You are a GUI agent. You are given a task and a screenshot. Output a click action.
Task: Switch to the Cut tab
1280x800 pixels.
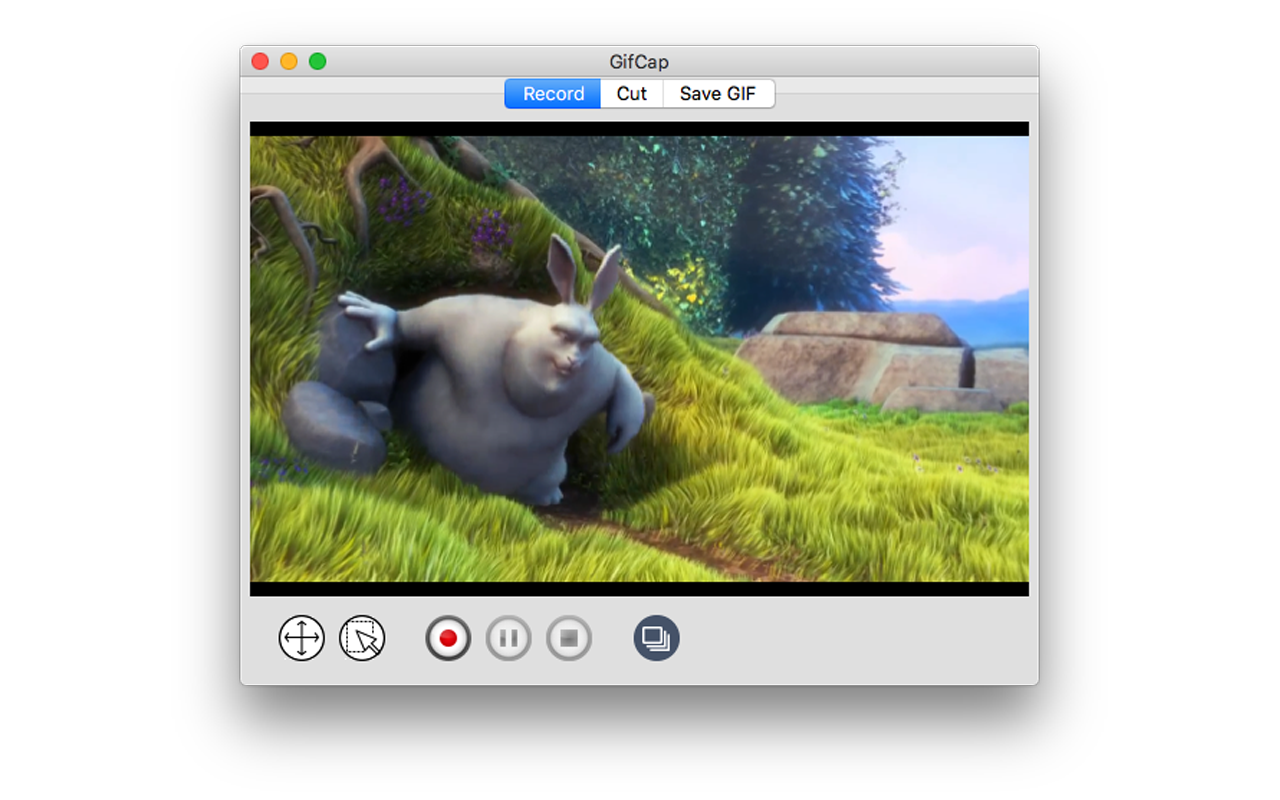(632, 94)
